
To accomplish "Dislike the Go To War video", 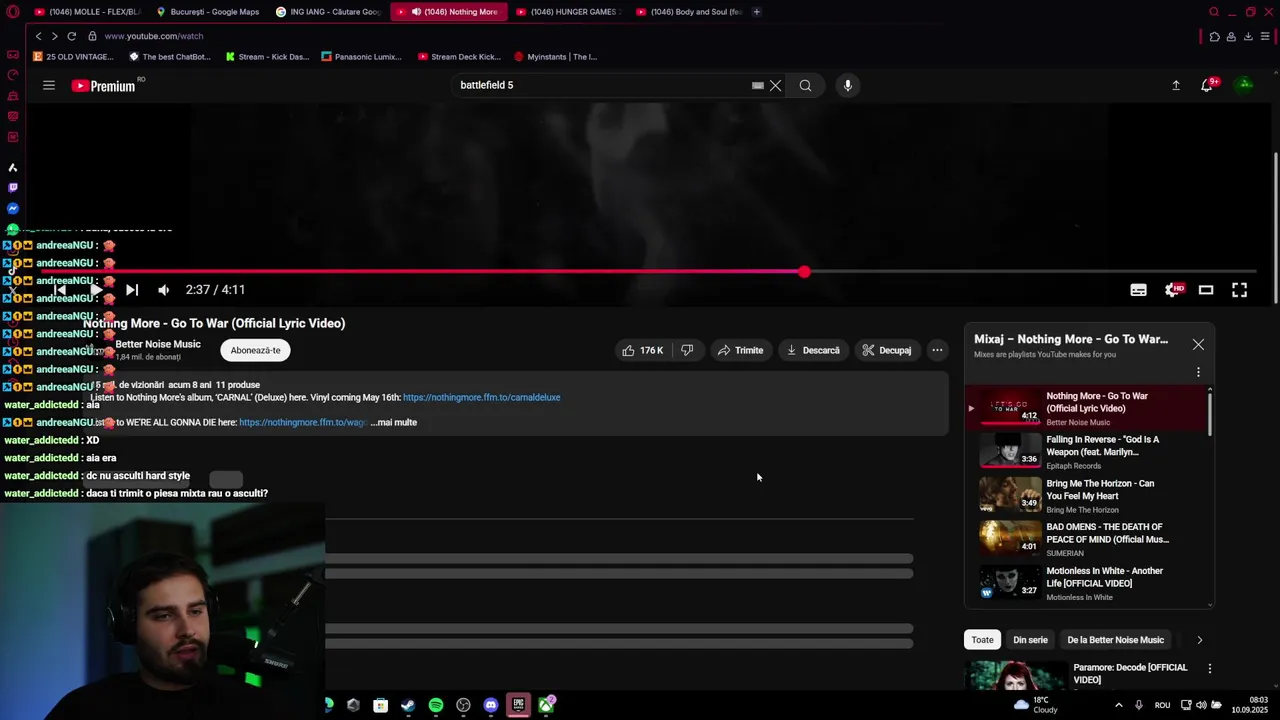I will tap(687, 350).
